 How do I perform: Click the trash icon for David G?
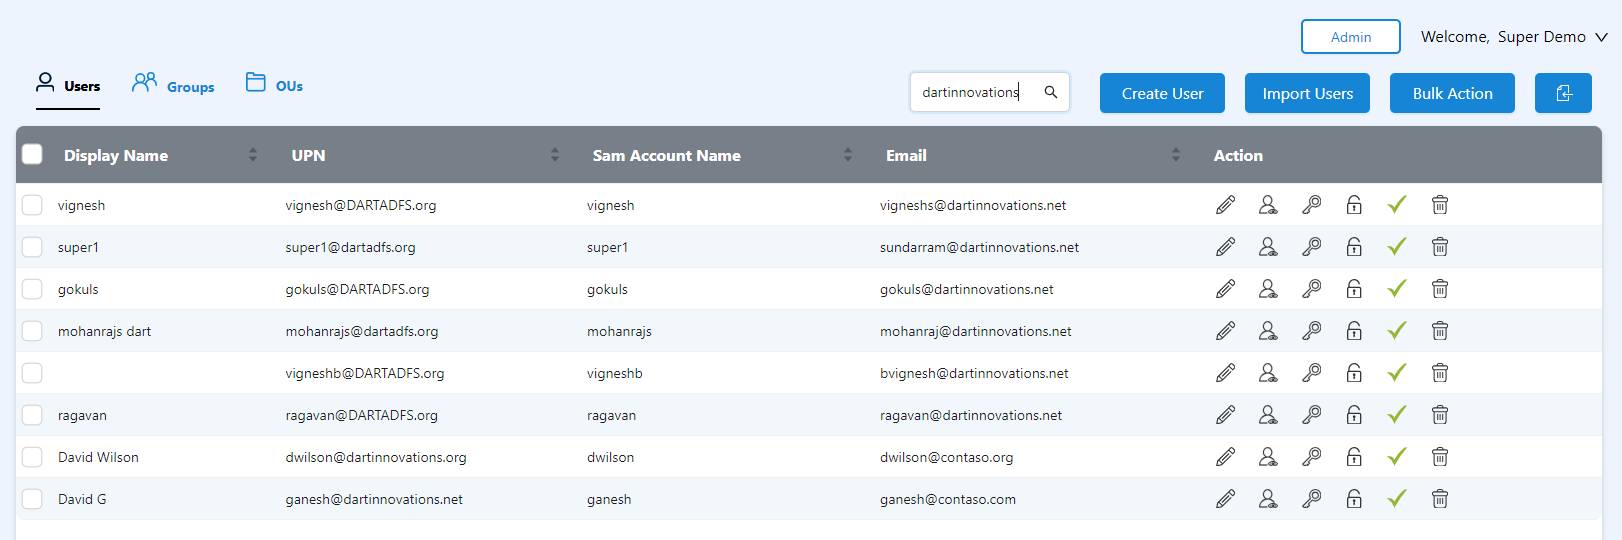tap(1440, 499)
